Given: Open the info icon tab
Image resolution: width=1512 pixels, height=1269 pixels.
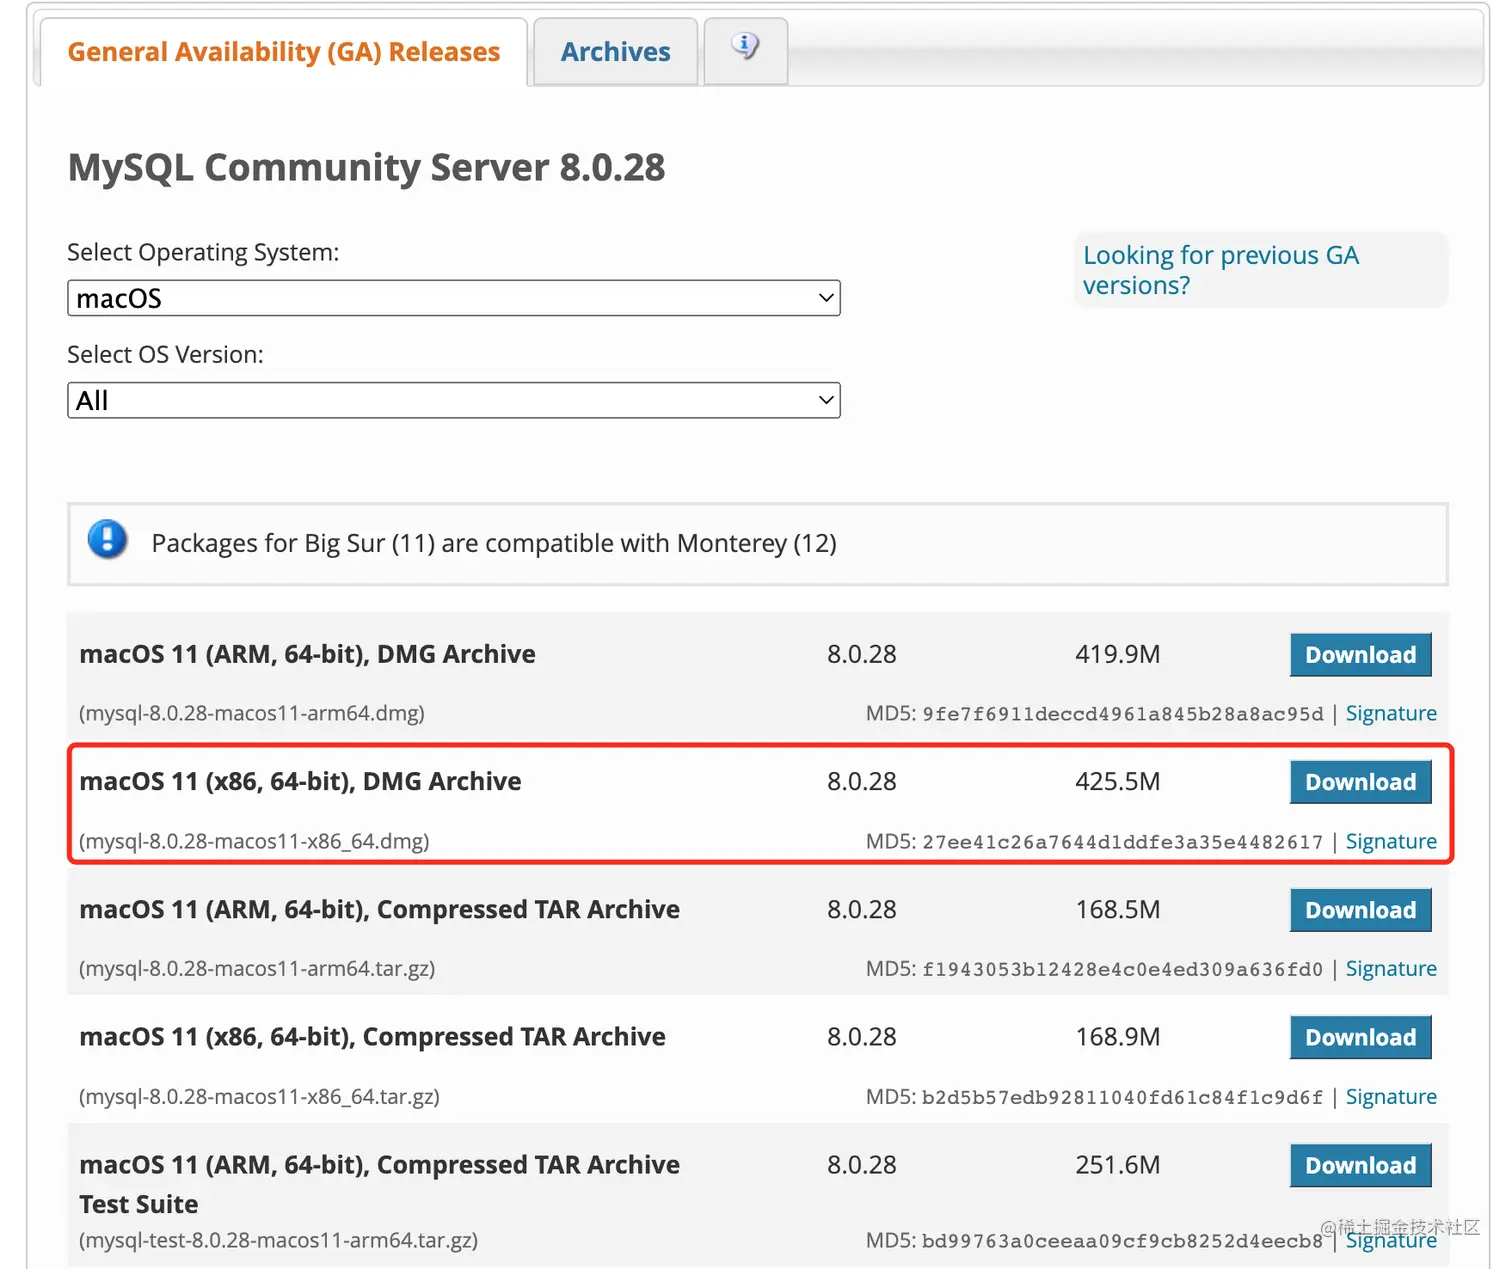Looking at the screenshot, I should [x=745, y=50].
